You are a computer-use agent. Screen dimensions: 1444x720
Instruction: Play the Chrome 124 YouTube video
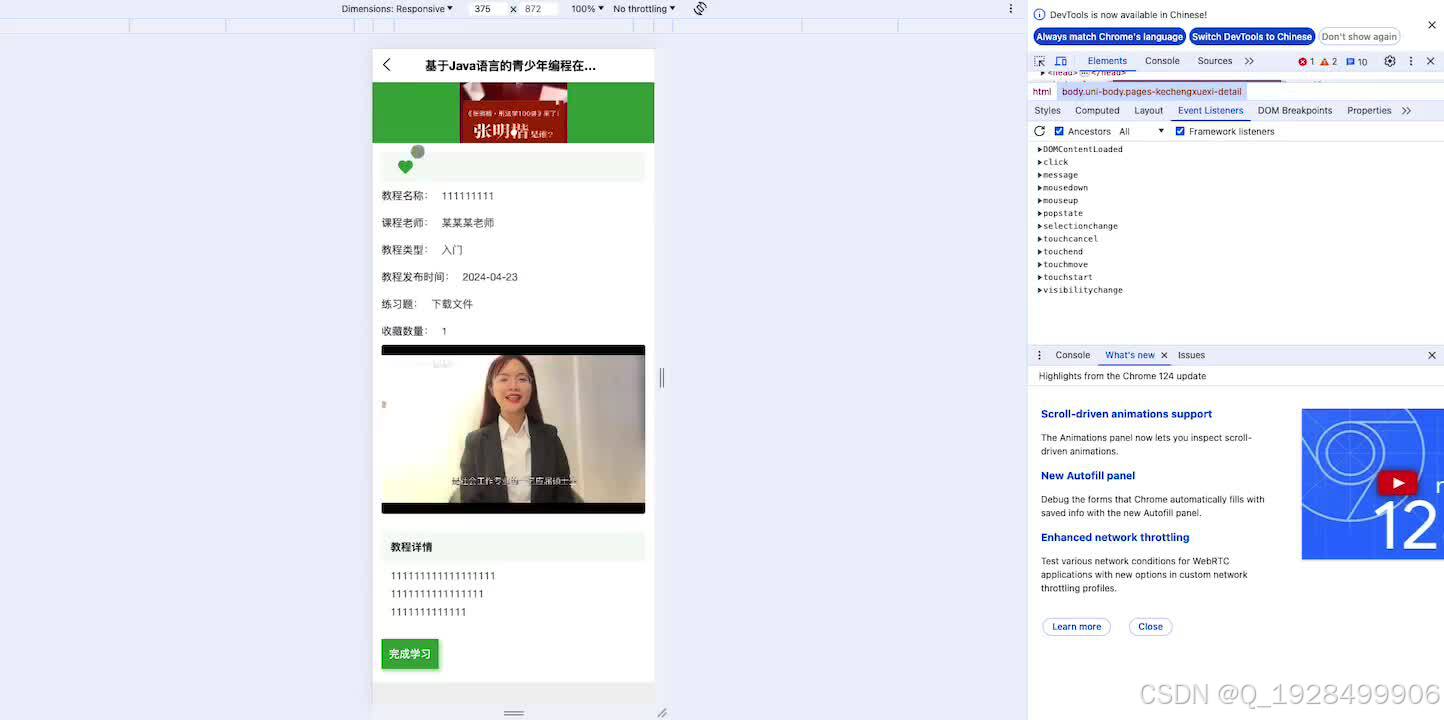tap(1397, 484)
